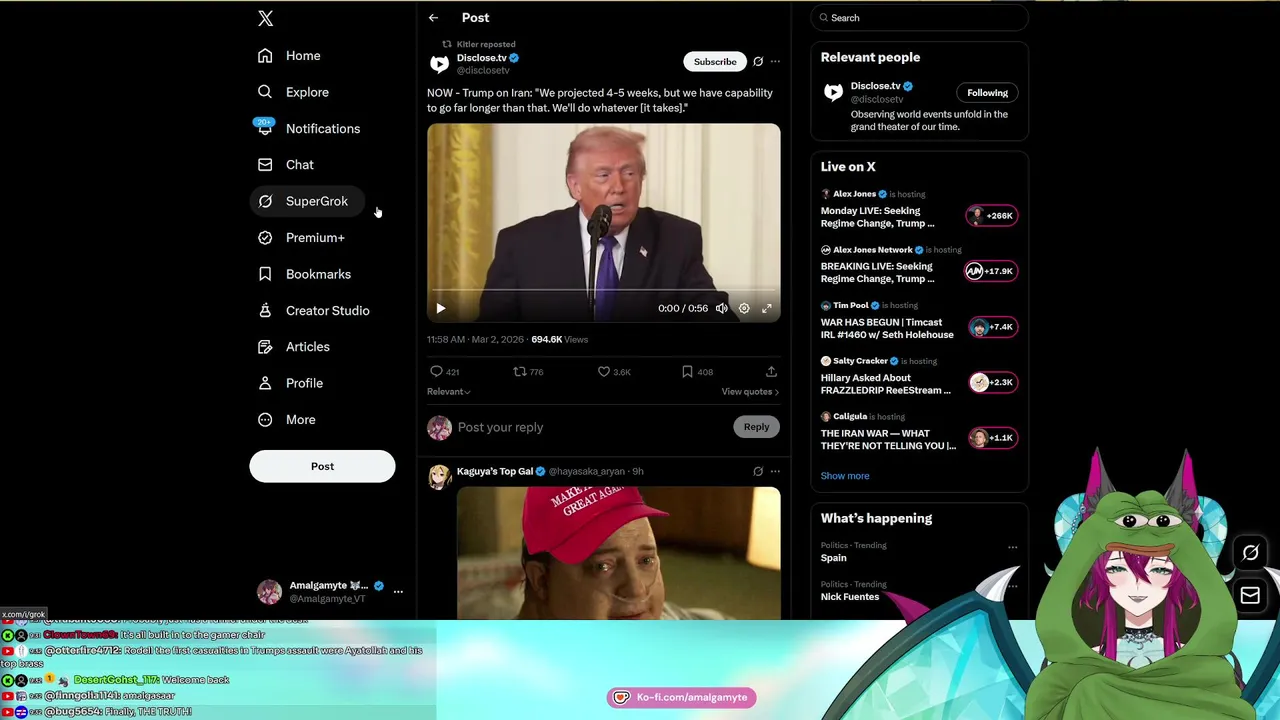Viewport: 1280px width, 720px height.
Task: Open Caligula THE IRAN WAR stream
Action: (888, 440)
